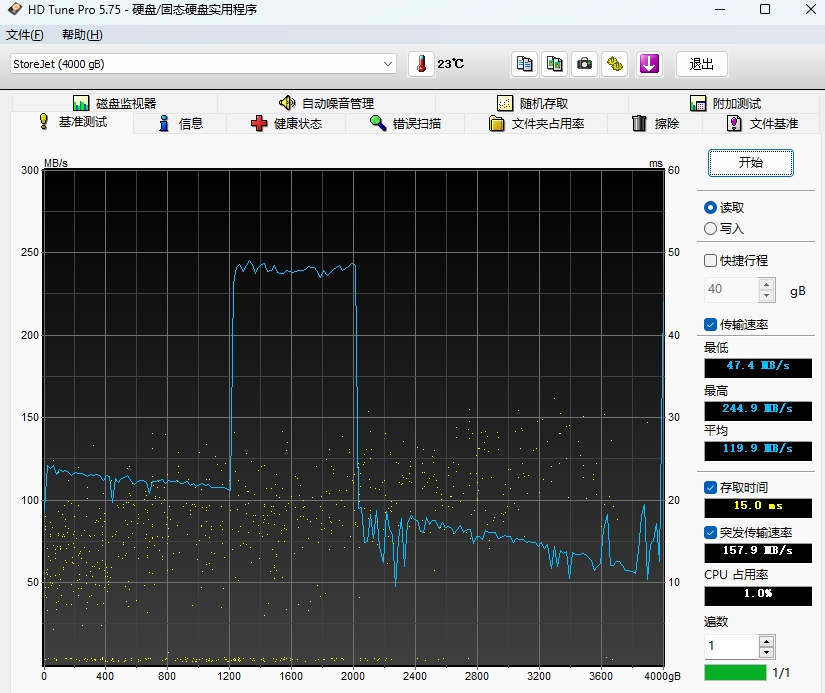Decrease the 遍数 passes stepper
Image resolution: width=825 pixels, height=693 pixels.
pos(767,652)
